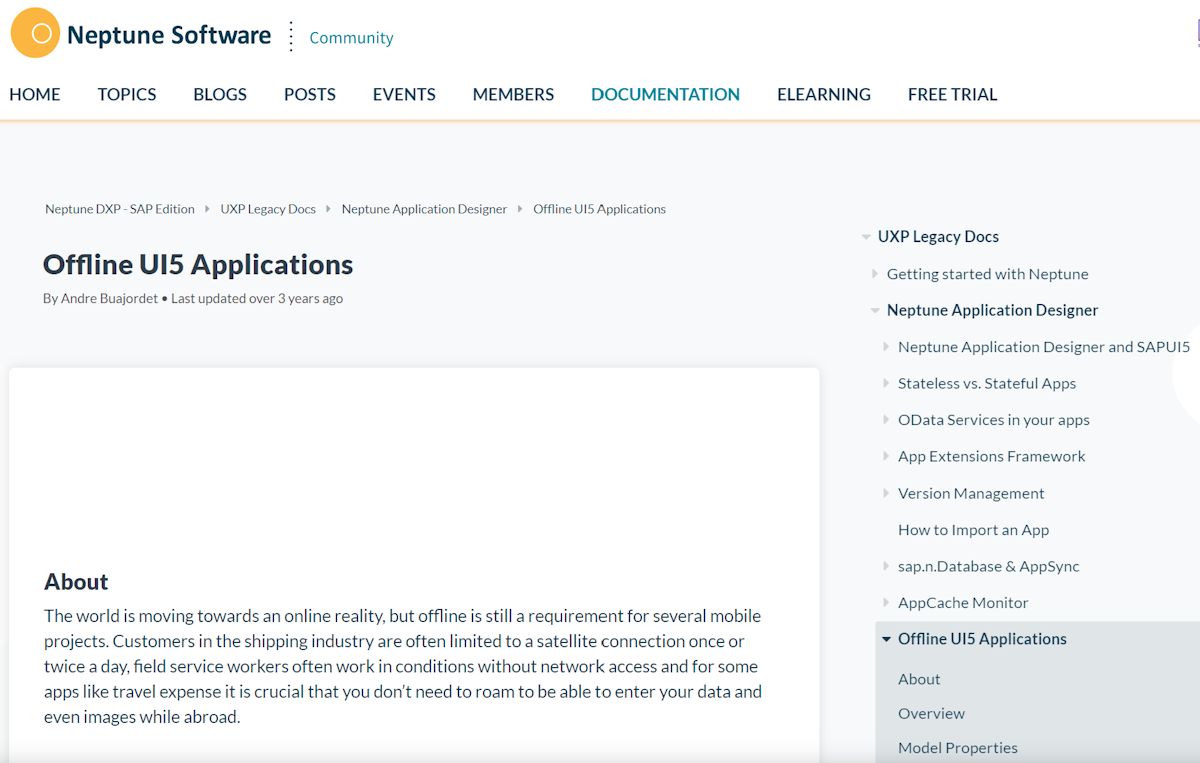Image resolution: width=1200 pixels, height=763 pixels.
Task: Open App Extensions Framework page
Action: [991, 456]
